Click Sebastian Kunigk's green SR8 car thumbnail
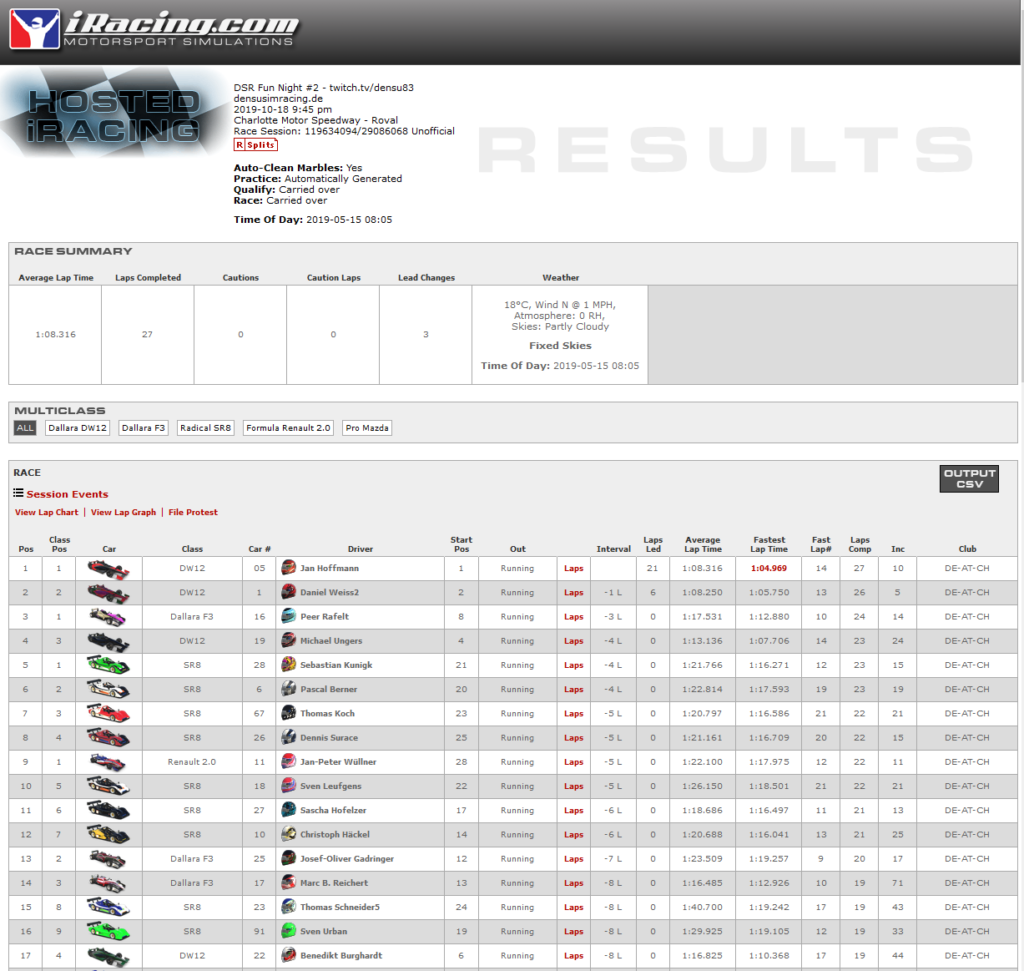This screenshot has height=971, width=1024. tap(108, 665)
